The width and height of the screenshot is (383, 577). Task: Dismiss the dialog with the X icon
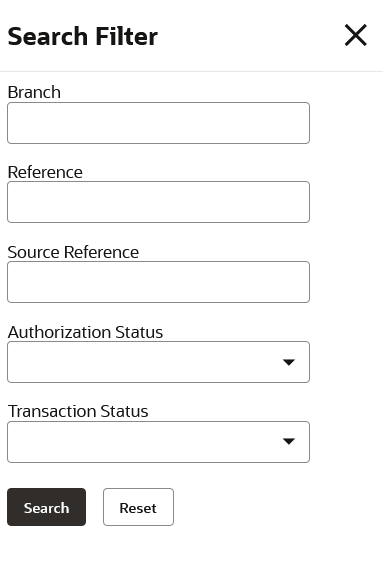[355, 35]
